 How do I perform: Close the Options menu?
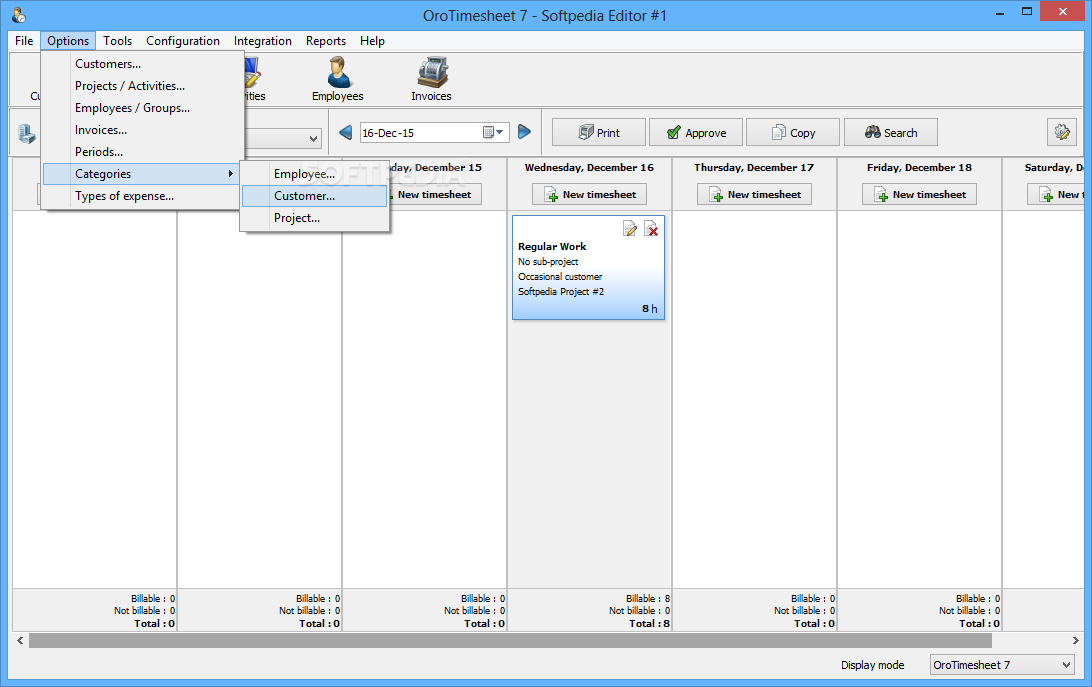(x=68, y=40)
